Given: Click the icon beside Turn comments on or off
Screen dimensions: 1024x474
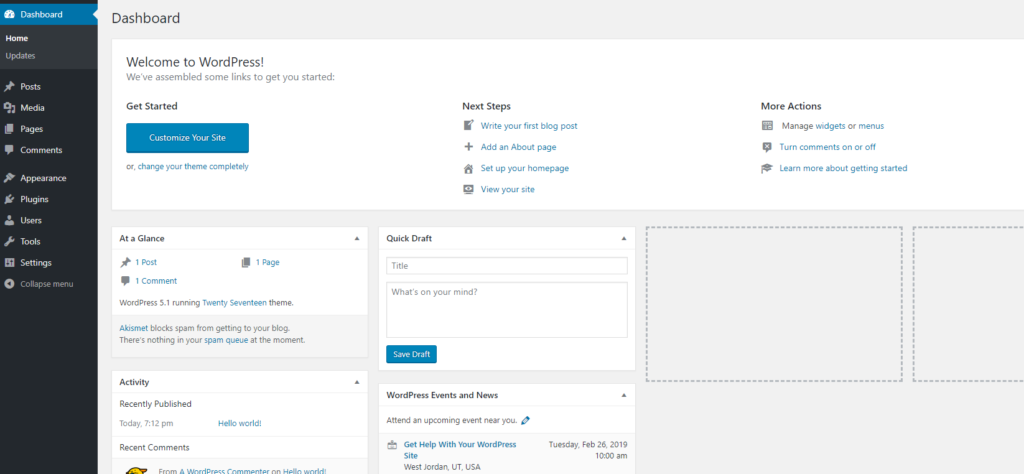Looking at the screenshot, I should [767, 147].
